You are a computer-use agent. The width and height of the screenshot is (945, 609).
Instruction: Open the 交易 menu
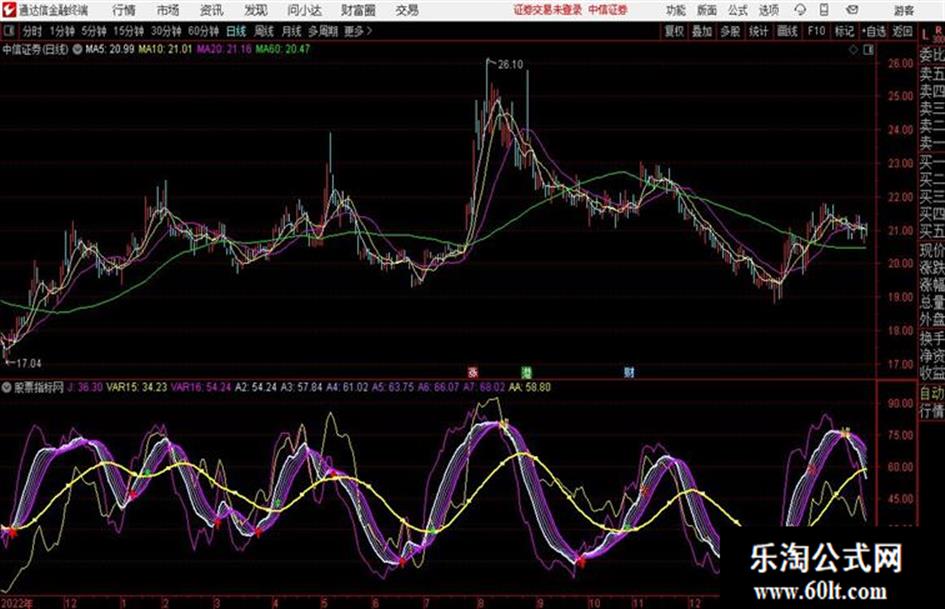point(407,10)
